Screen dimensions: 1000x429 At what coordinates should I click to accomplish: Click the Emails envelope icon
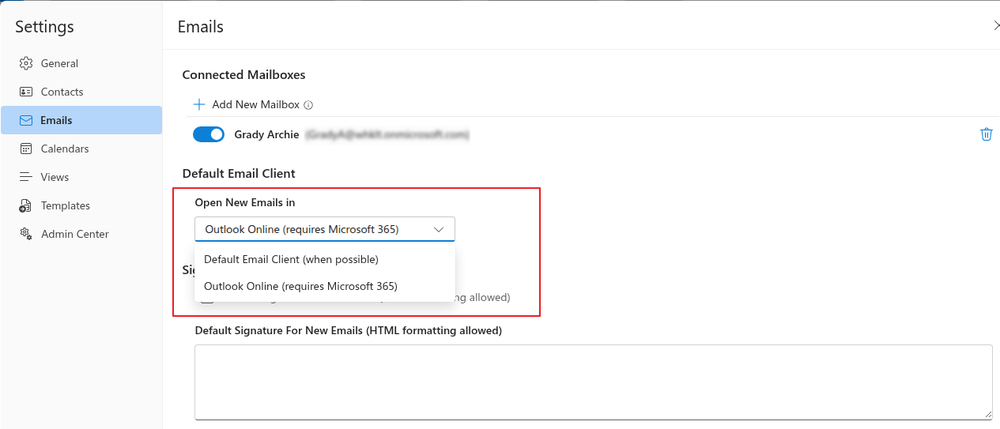tap(26, 120)
